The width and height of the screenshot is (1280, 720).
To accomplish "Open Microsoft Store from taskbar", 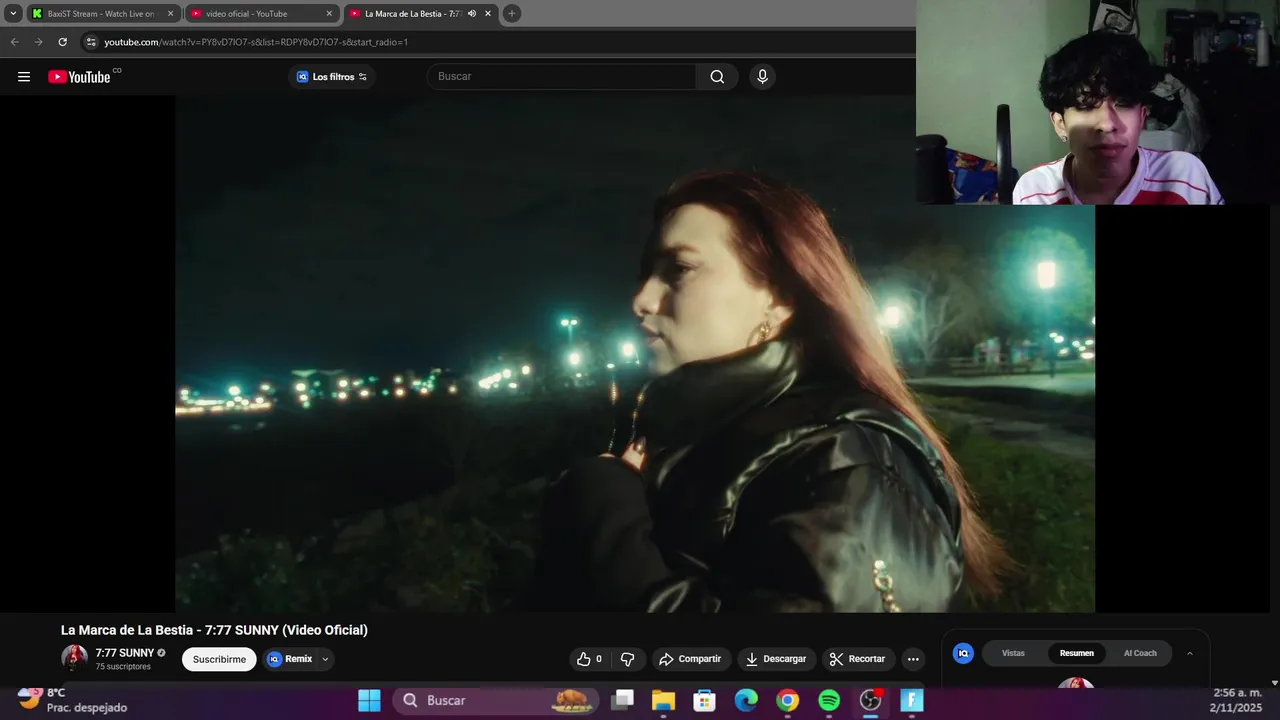I will point(705,701).
